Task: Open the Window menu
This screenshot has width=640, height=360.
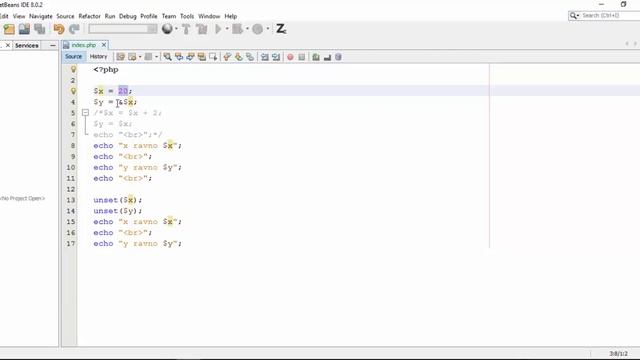Action: pyautogui.click(x=209, y=16)
